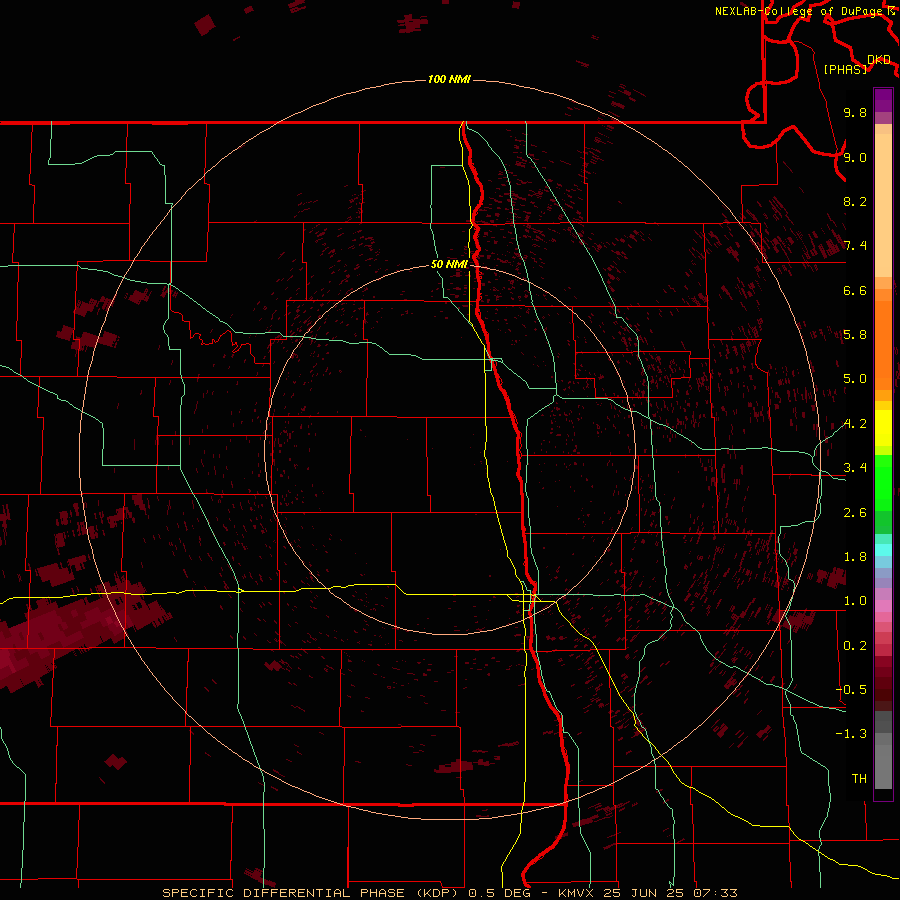Viewport: 900px width, 900px height.
Task: Select the light peach segment beside 8.2
Action: pyautogui.click(x=883, y=205)
